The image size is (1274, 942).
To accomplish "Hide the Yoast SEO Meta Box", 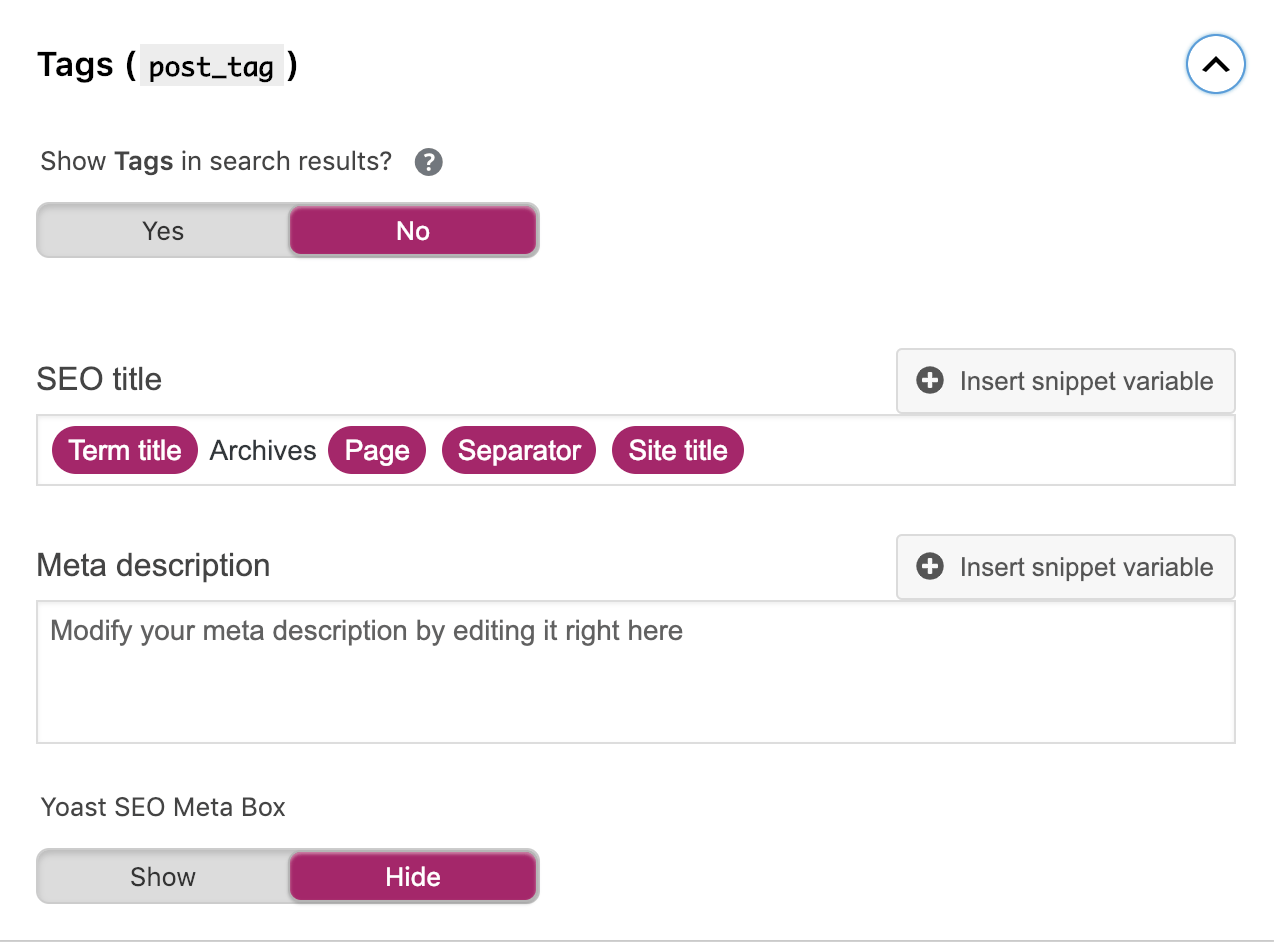I will (413, 877).
